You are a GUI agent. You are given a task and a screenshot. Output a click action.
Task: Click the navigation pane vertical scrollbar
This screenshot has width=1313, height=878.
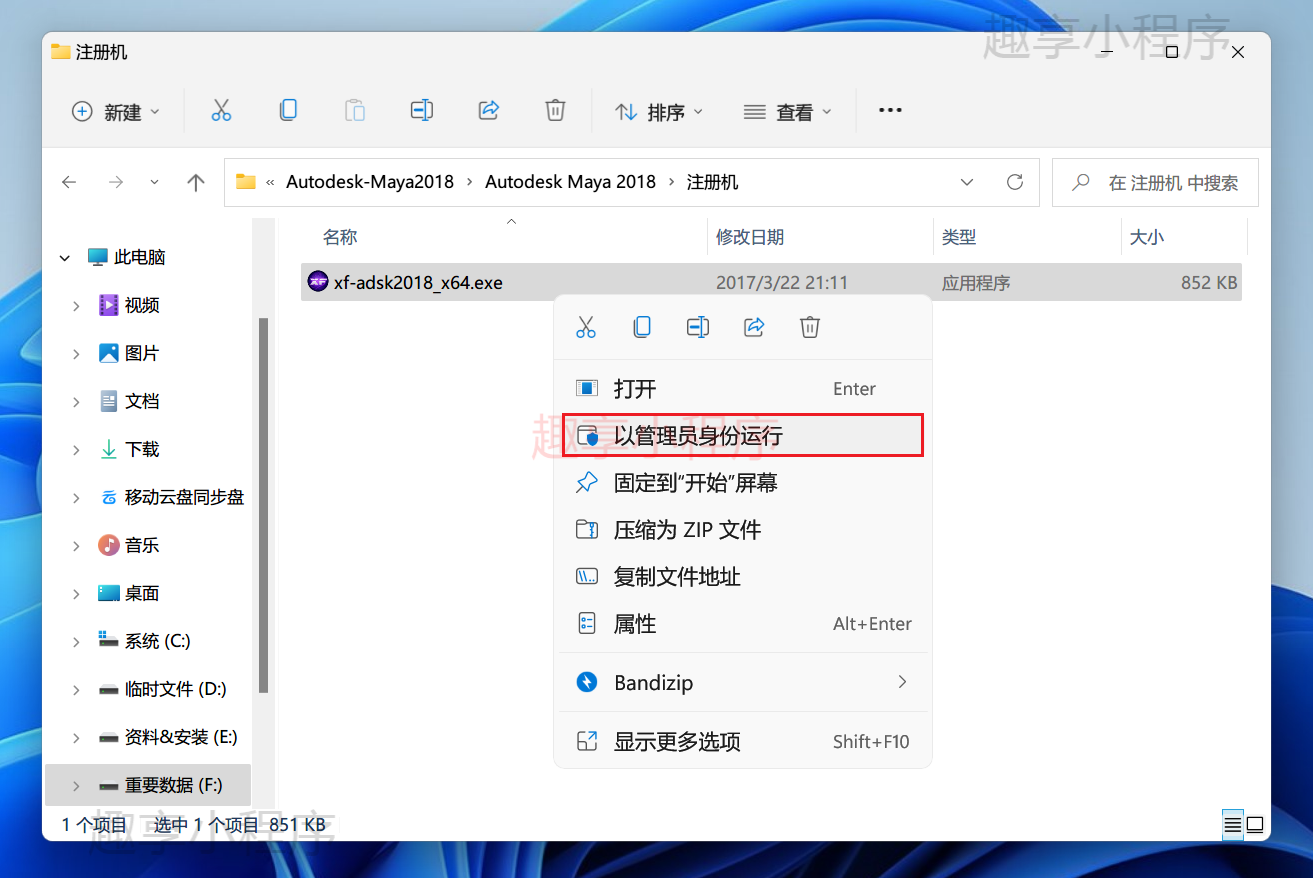(263, 505)
